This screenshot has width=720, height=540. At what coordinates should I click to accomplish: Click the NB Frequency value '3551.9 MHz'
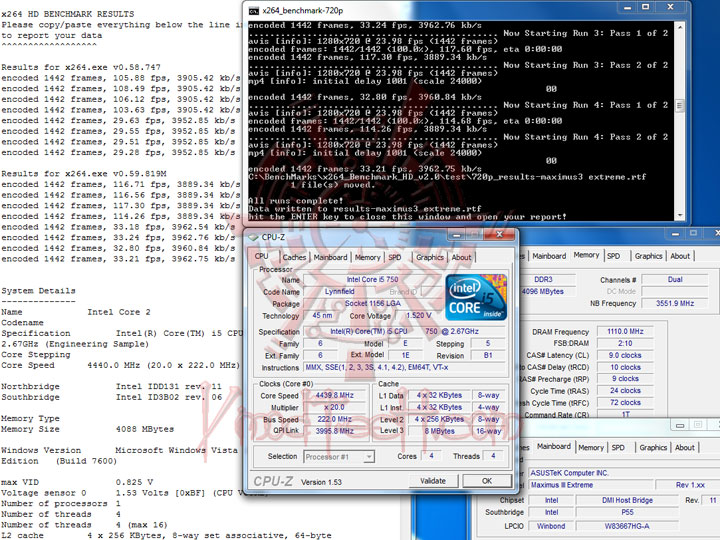tap(675, 304)
